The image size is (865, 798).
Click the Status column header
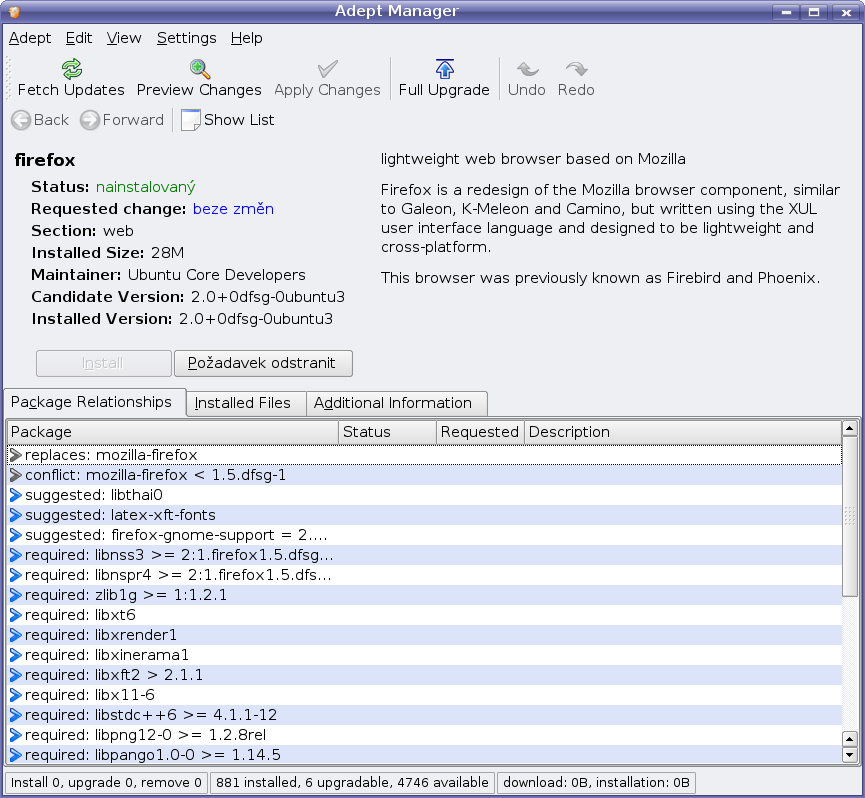coord(387,432)
